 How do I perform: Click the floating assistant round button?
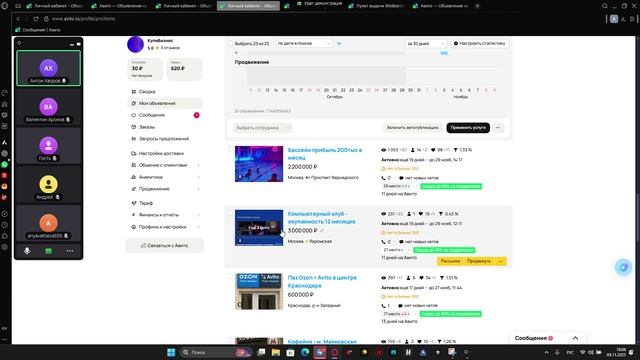point(623,267)
